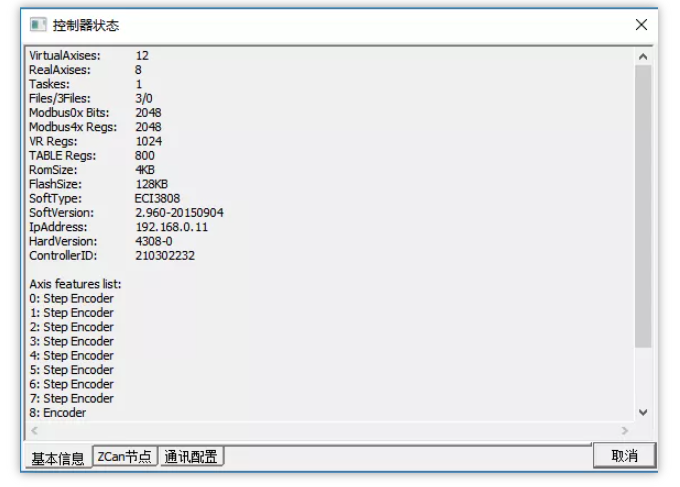Viewport: 680px width, 487px height.
Task: Click the Taskes: label
Action: [49, 84]
